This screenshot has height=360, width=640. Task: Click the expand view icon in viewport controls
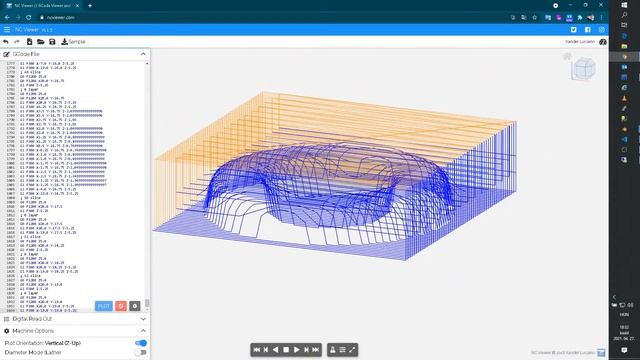click(352, 350)
